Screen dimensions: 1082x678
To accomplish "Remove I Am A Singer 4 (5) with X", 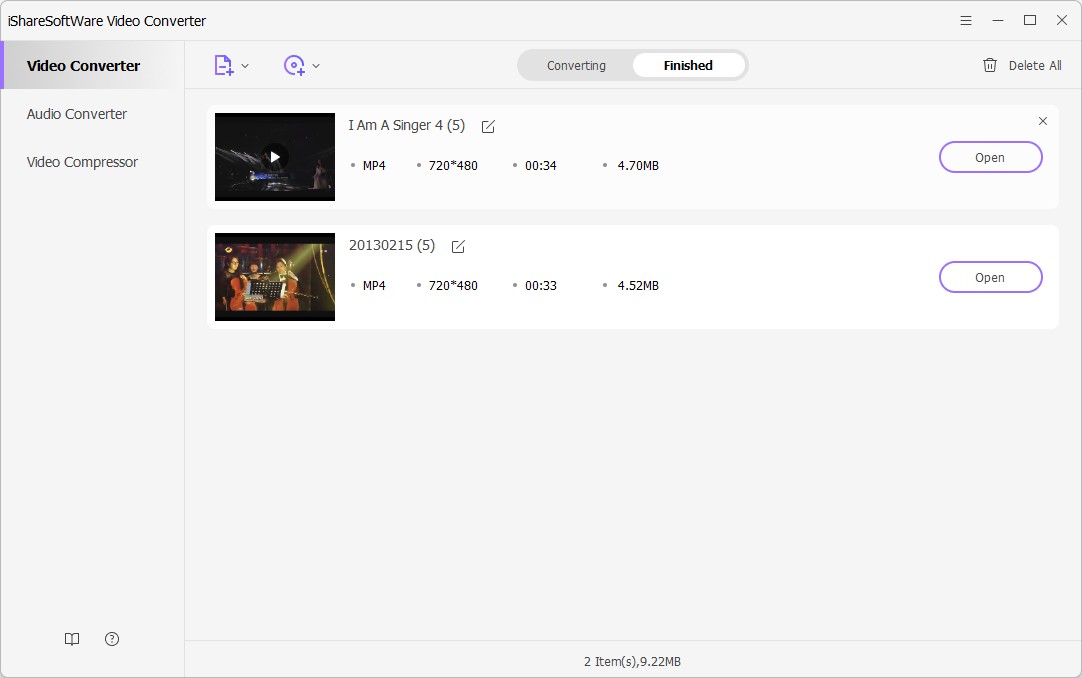I will (x=1043, y=121).
